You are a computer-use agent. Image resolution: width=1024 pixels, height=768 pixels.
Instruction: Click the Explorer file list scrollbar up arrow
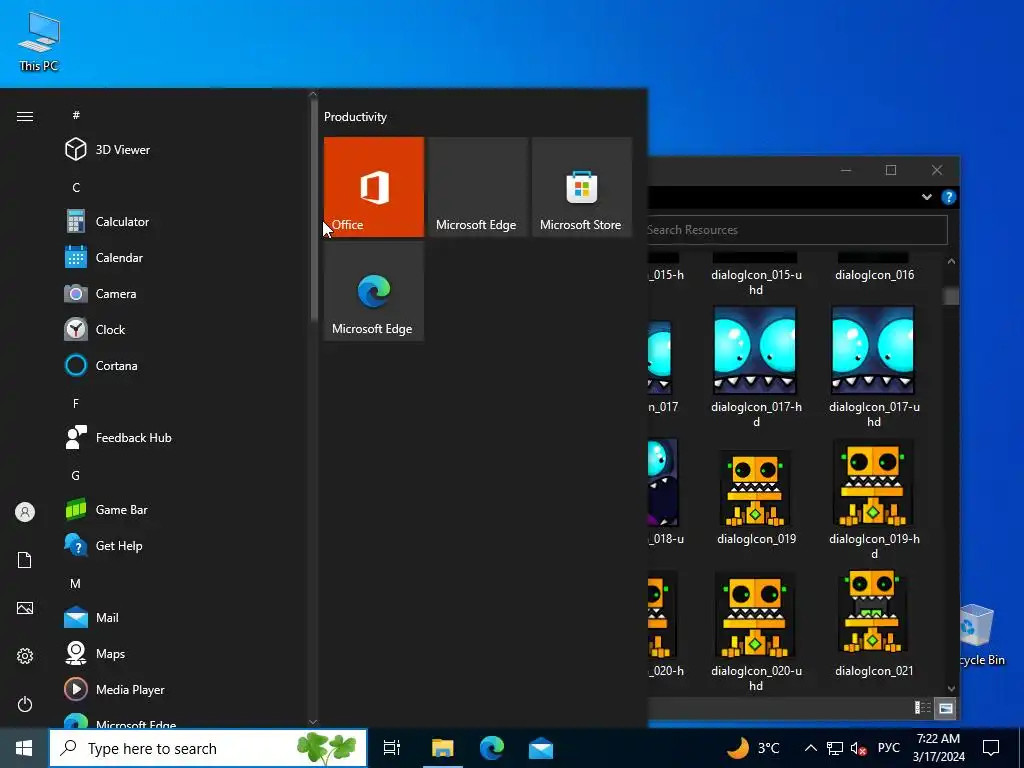951,261
